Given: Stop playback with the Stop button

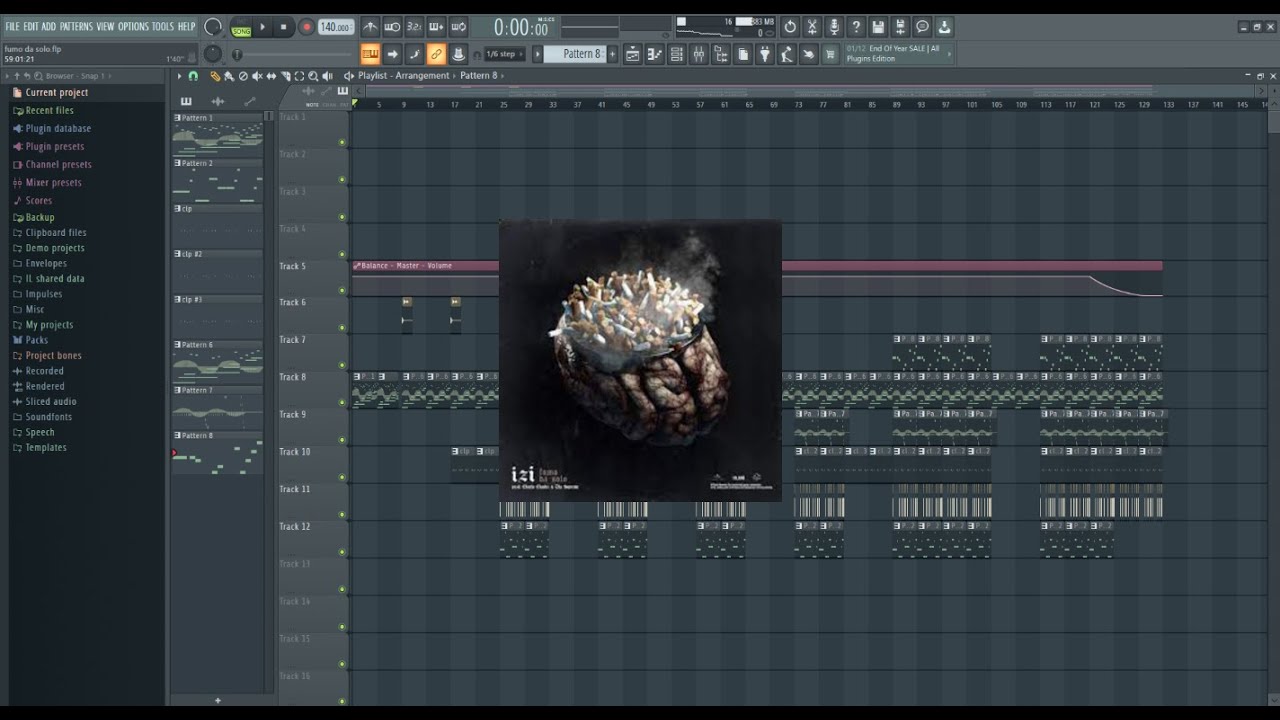Looking at the screenshot, I should click(284, 27).
